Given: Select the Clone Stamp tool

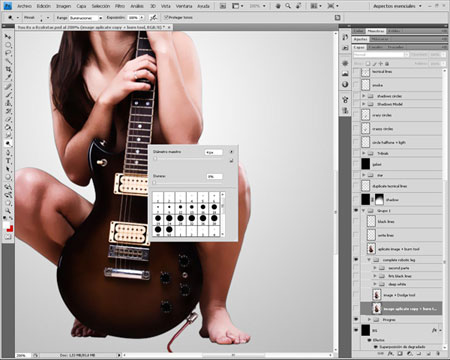Looking at the screenshot, I should pos(8,103).
